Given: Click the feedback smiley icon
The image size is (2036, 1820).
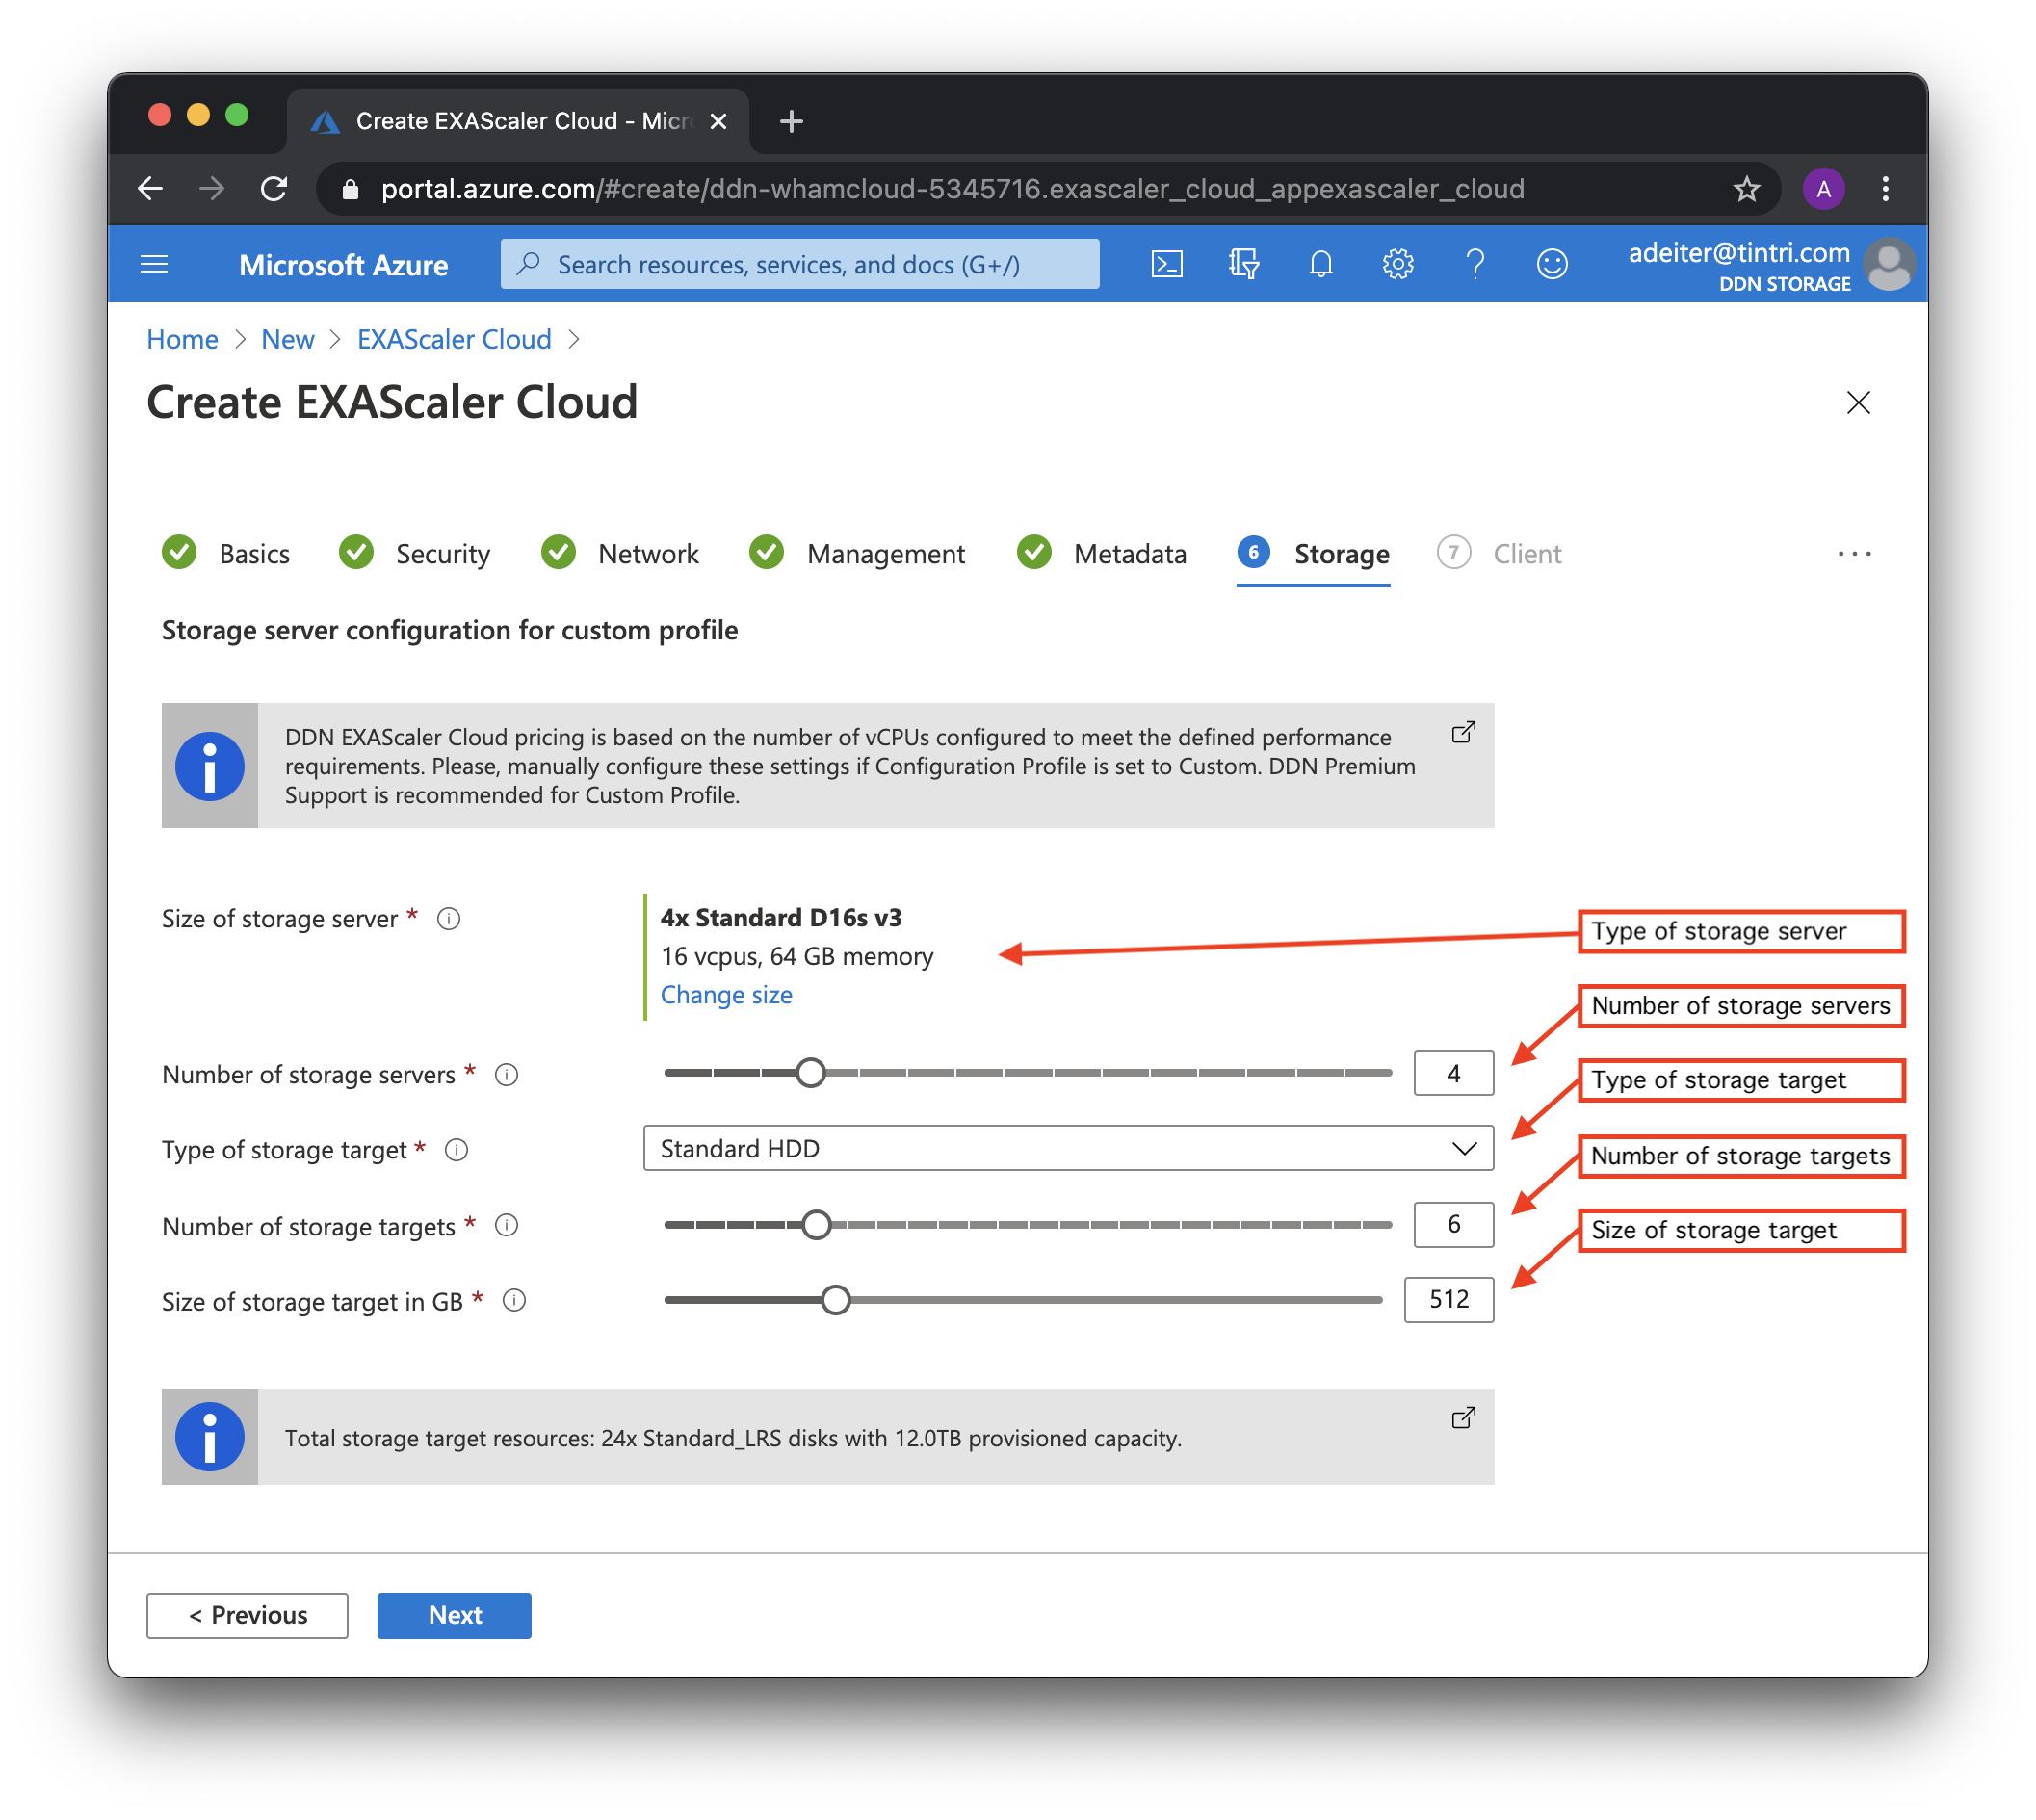Looking at the screenshot, I should click(x=1551, y=264).
